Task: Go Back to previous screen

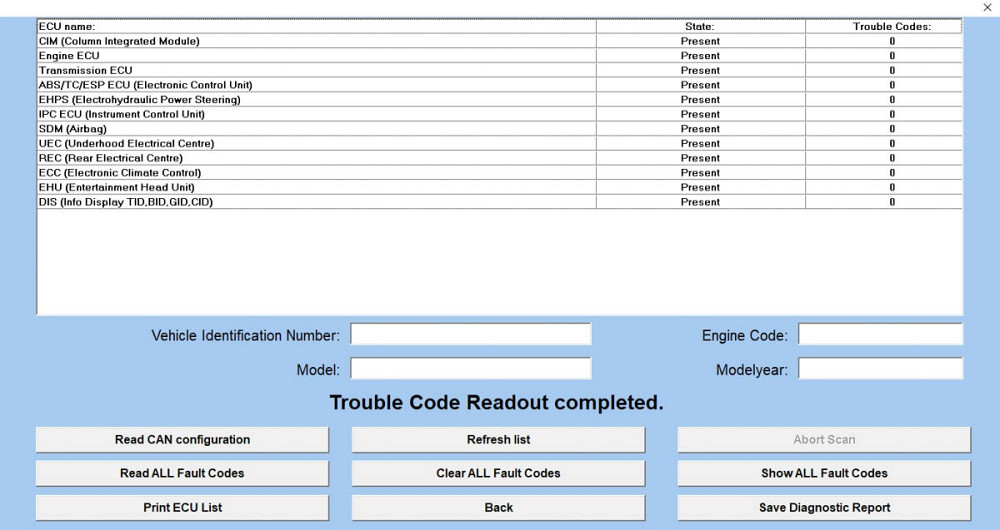Action: [498, 508]
